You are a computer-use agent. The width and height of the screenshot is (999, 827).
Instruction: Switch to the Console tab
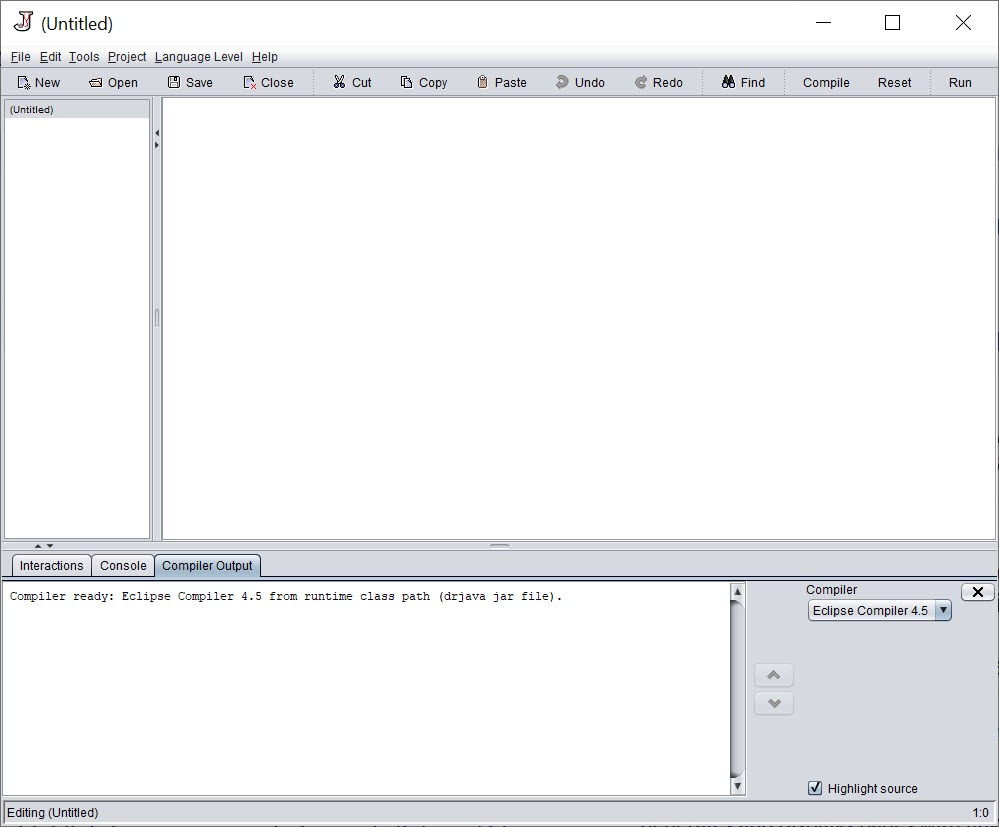[123, 566]
